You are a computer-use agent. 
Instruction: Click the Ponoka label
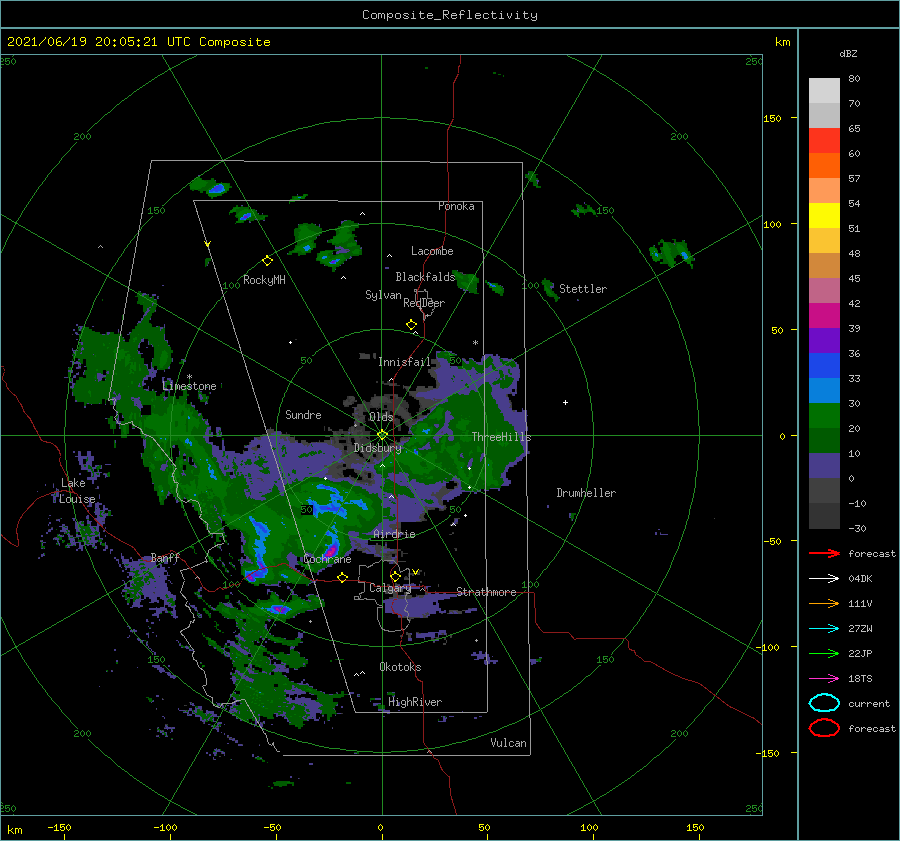pos(456,206)
